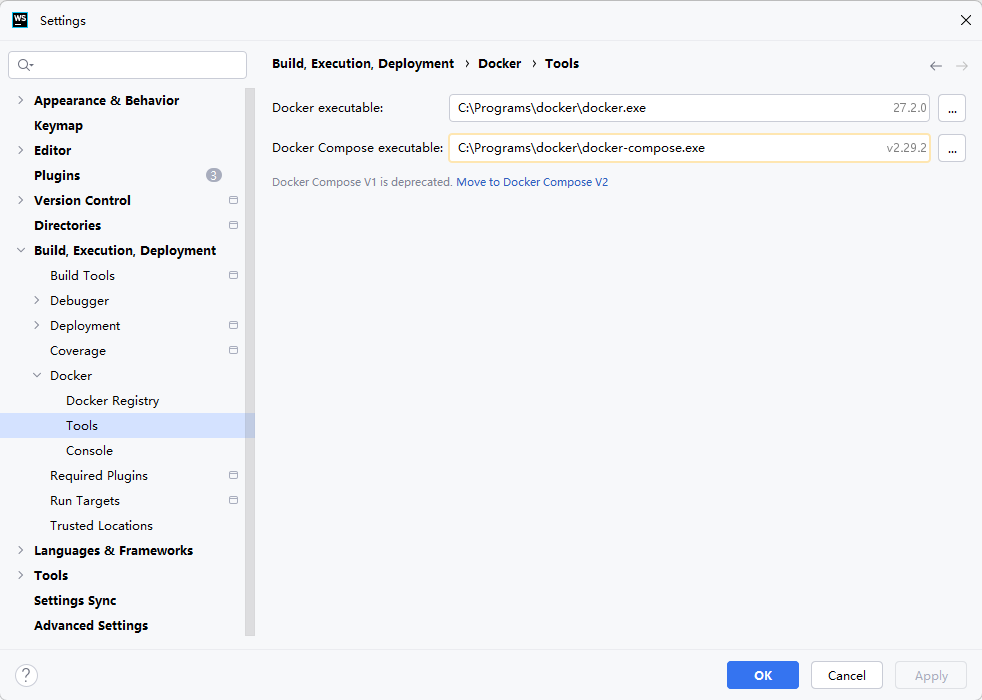Click Cancel to discard changes
Screen dimensions: 982x700
tap(846, 675)
